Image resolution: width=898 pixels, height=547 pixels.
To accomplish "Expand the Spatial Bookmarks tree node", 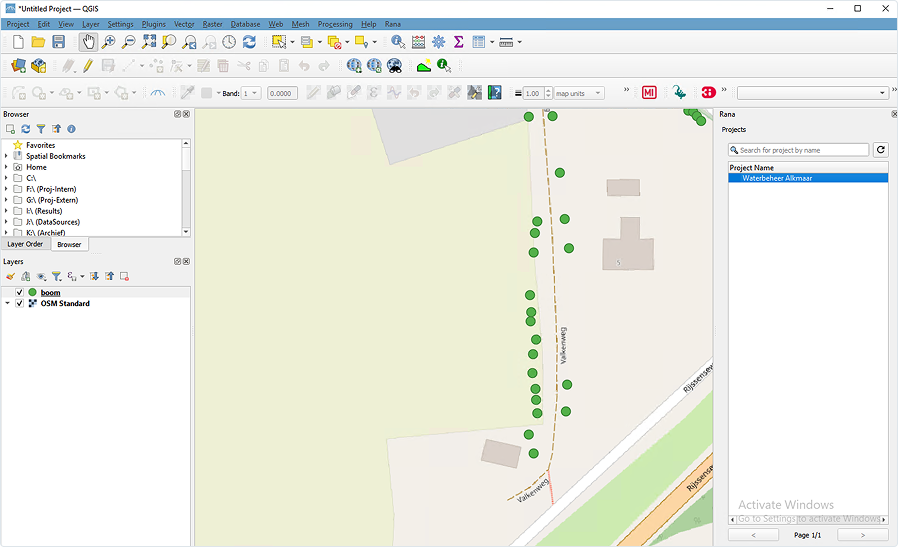I will click(6, 156).
